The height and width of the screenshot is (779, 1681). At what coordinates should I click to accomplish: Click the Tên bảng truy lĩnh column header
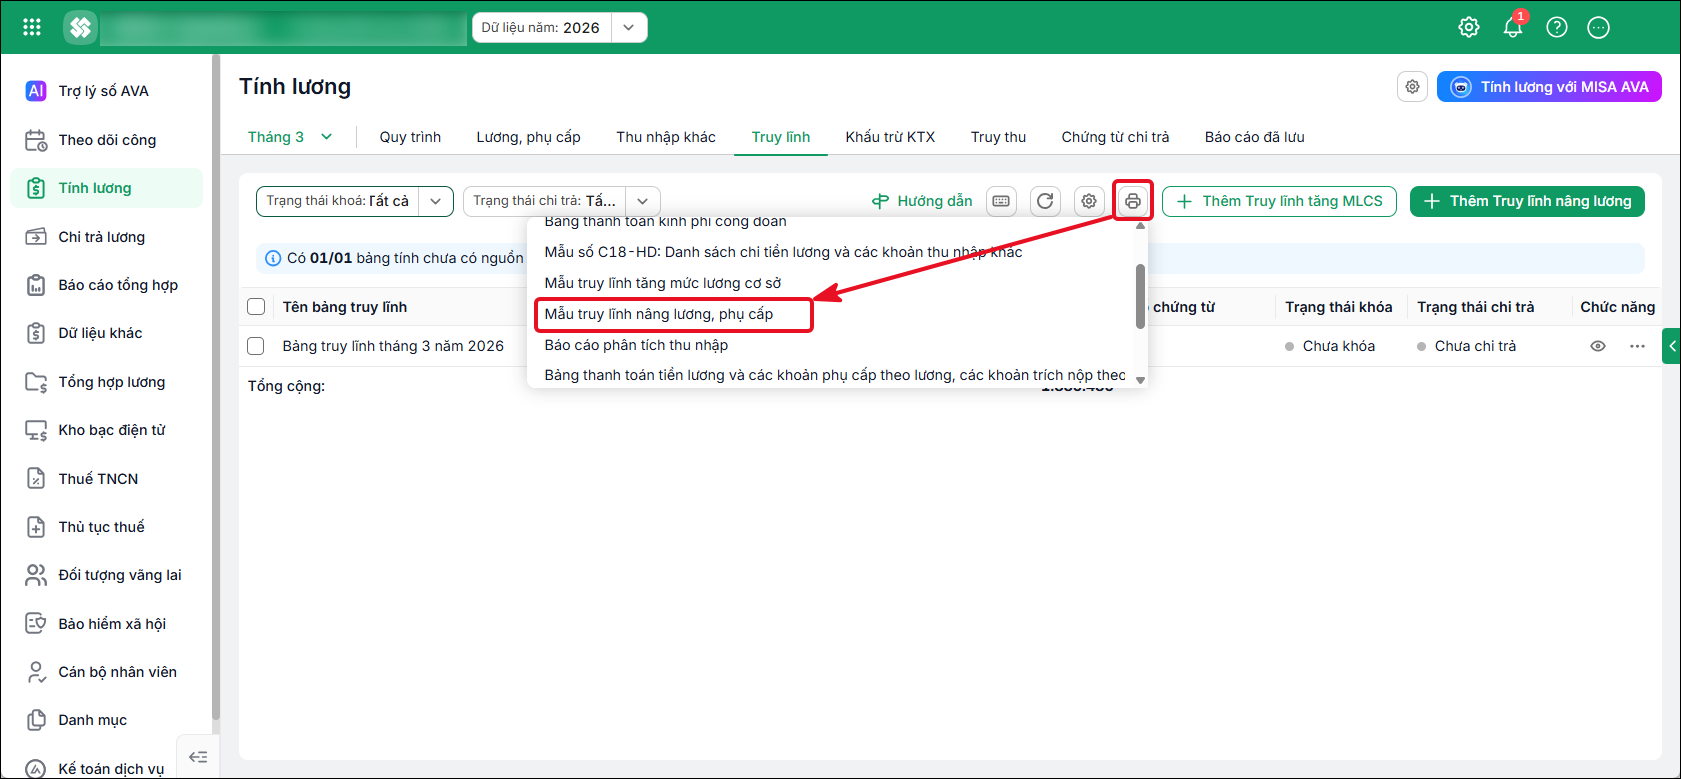345,307
